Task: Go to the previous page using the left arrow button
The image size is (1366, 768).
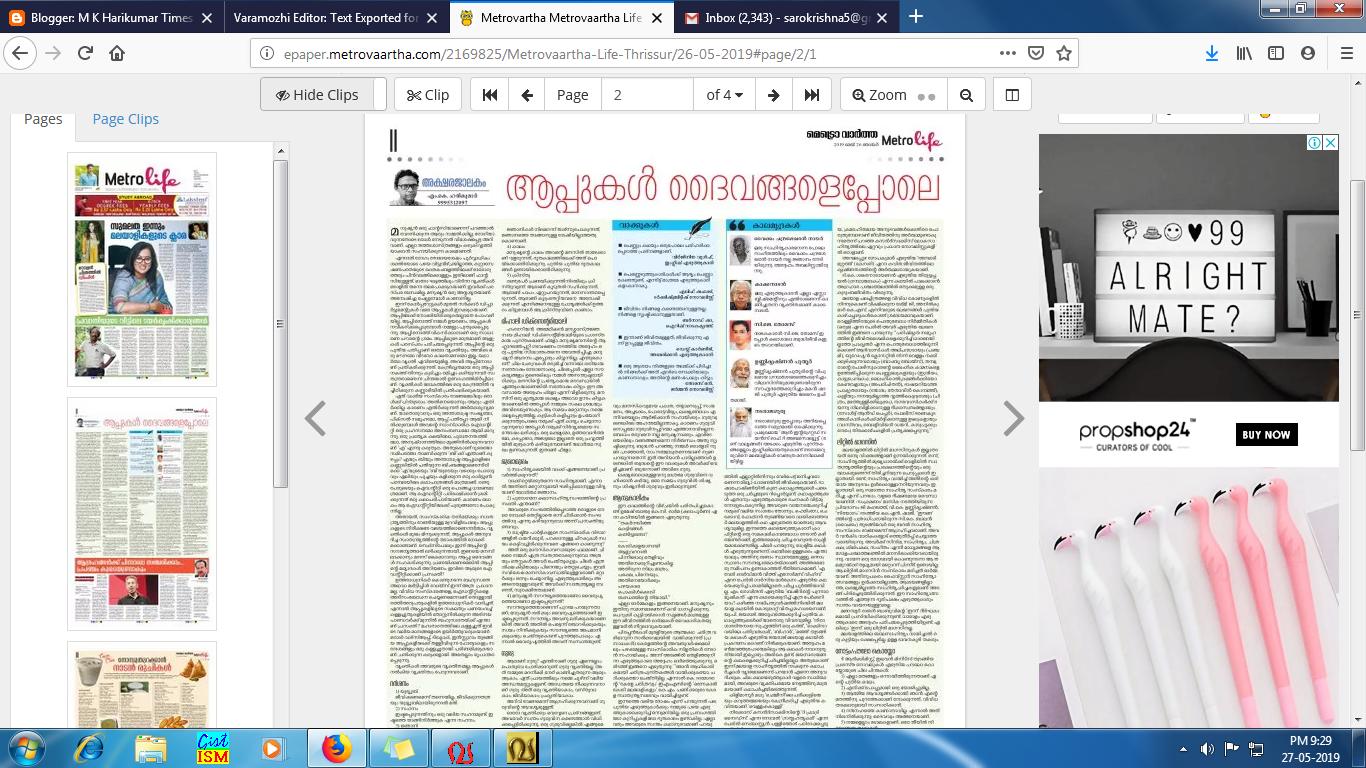Action: point(527,95)
